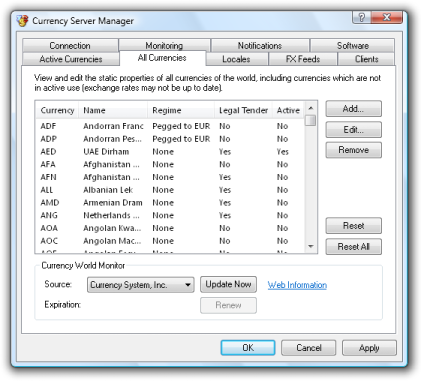421x381 pixels.
Task: Click the name UAE Dirham
Action: [x=106, y=152]
